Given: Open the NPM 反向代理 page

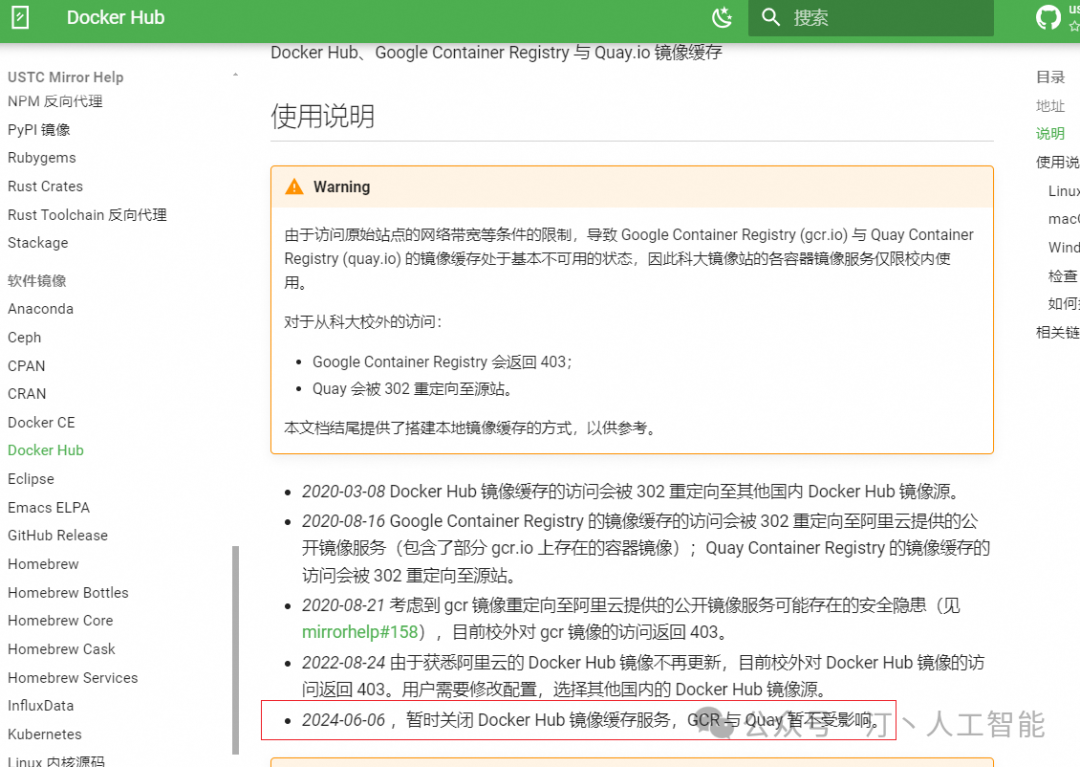Looking at the screenshot, I should [55, 101].
